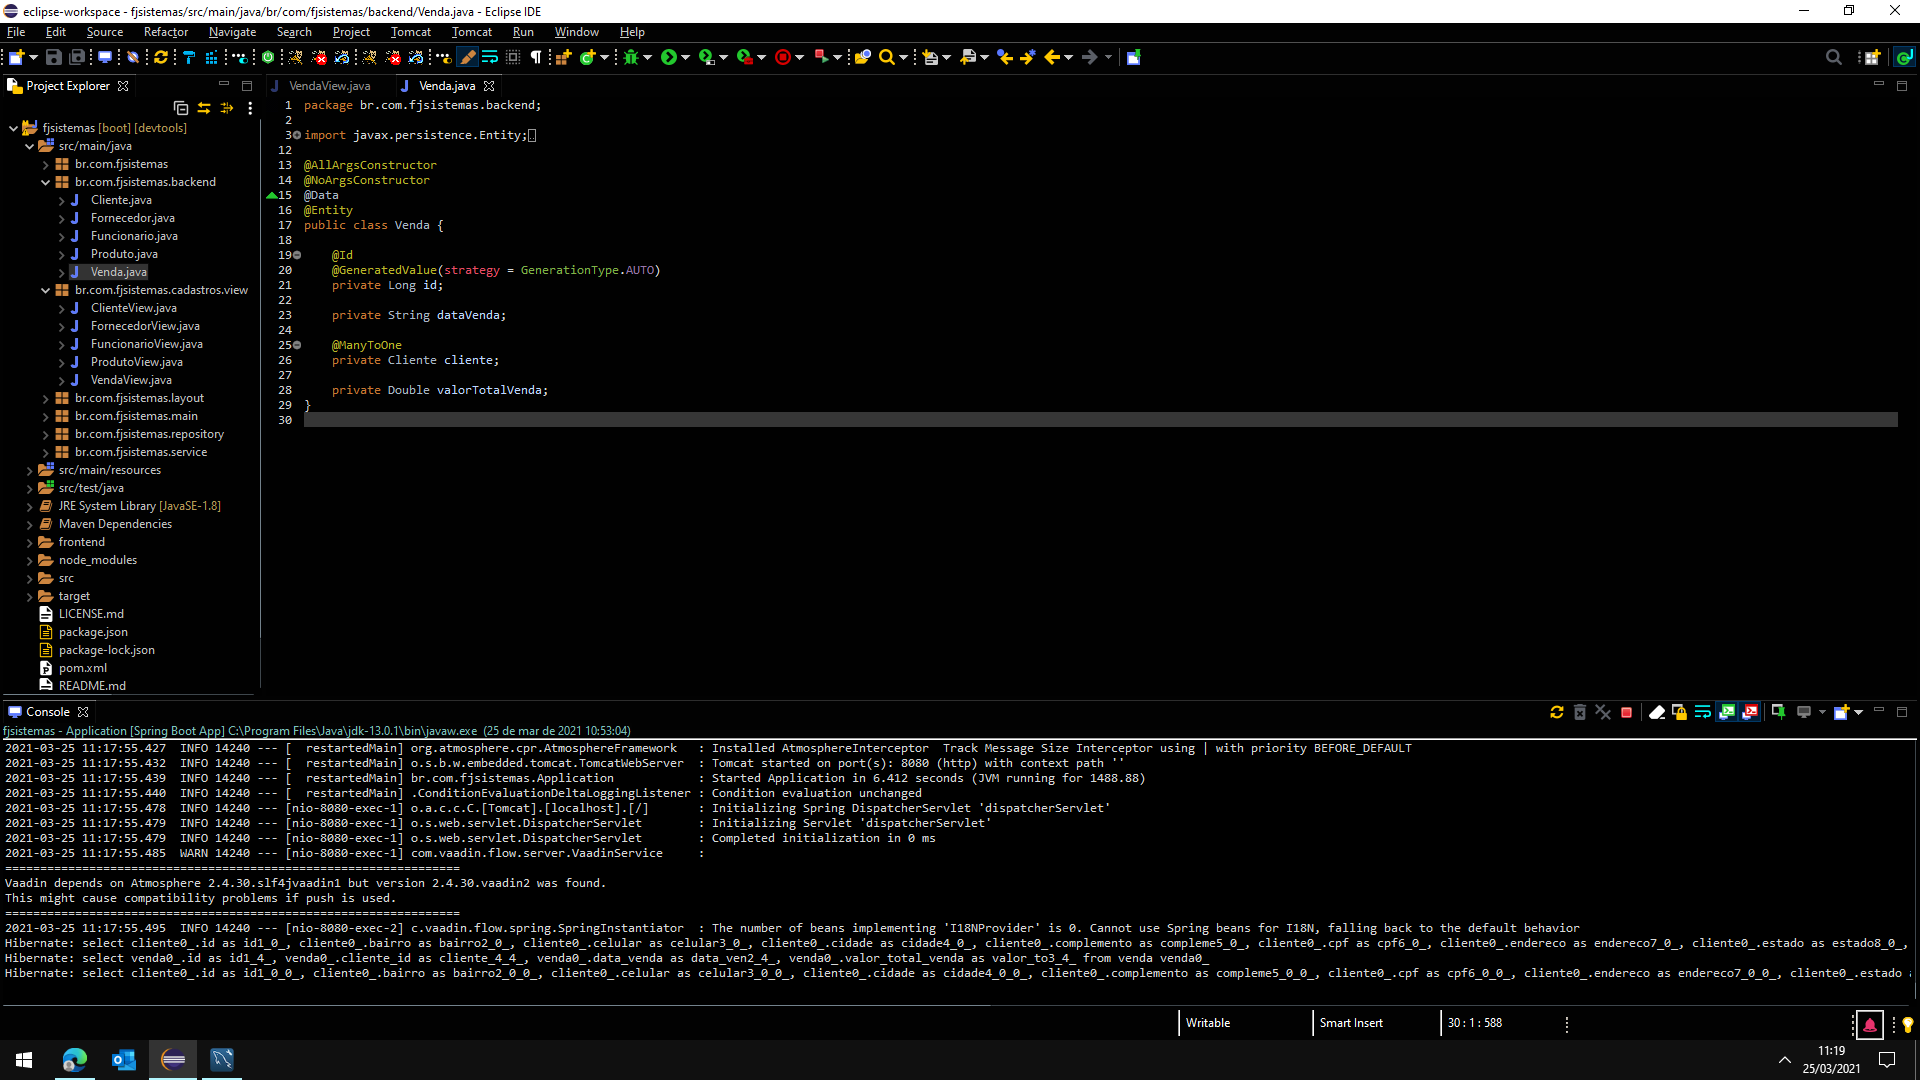Screen dimensions: 1920x1080
Task: Click the green Run launch button
Action: coord(669,57)
